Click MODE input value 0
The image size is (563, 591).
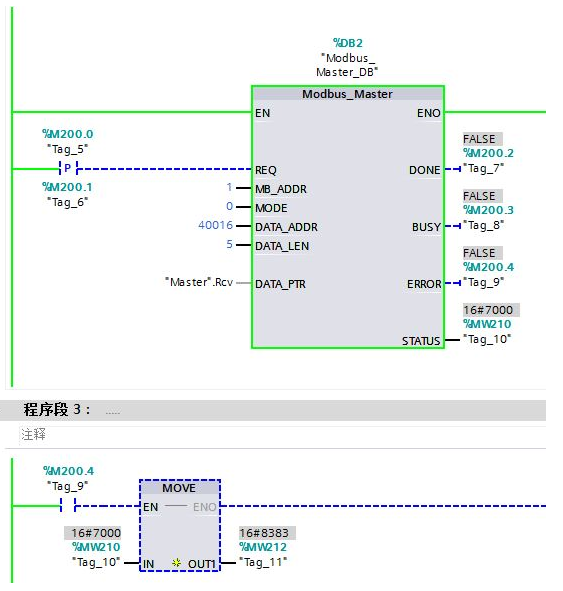coord(229,206)
